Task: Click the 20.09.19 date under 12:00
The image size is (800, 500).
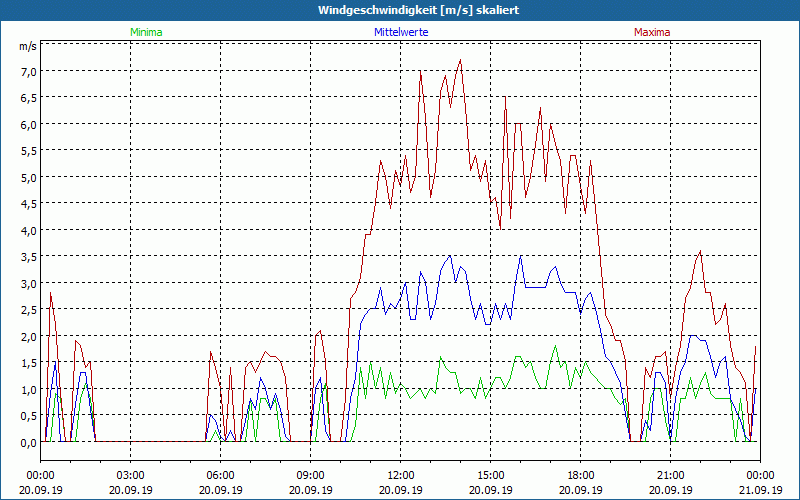Action: [401, 490]
